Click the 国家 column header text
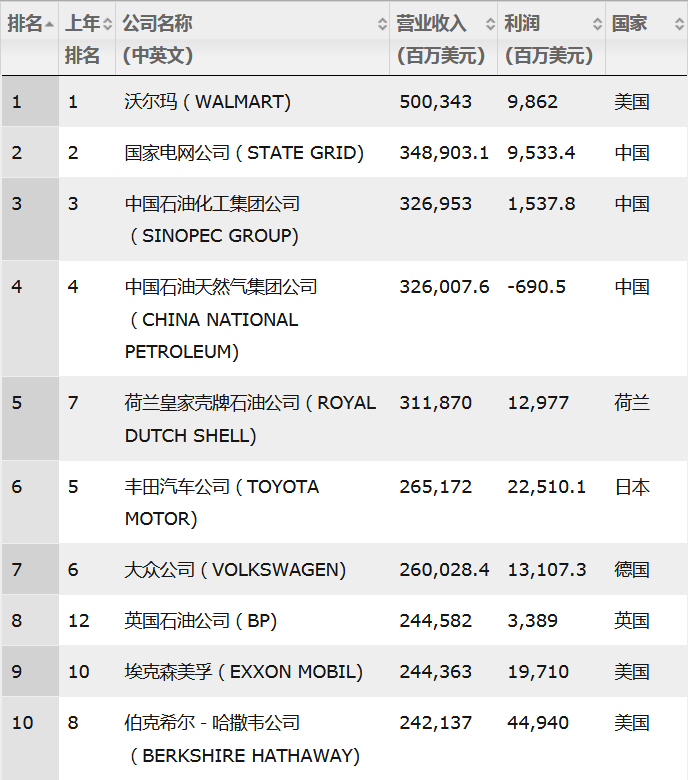Image resolution: width=689 pixels, height=780 pixels. pyautogui.click(x=630, y=24)
